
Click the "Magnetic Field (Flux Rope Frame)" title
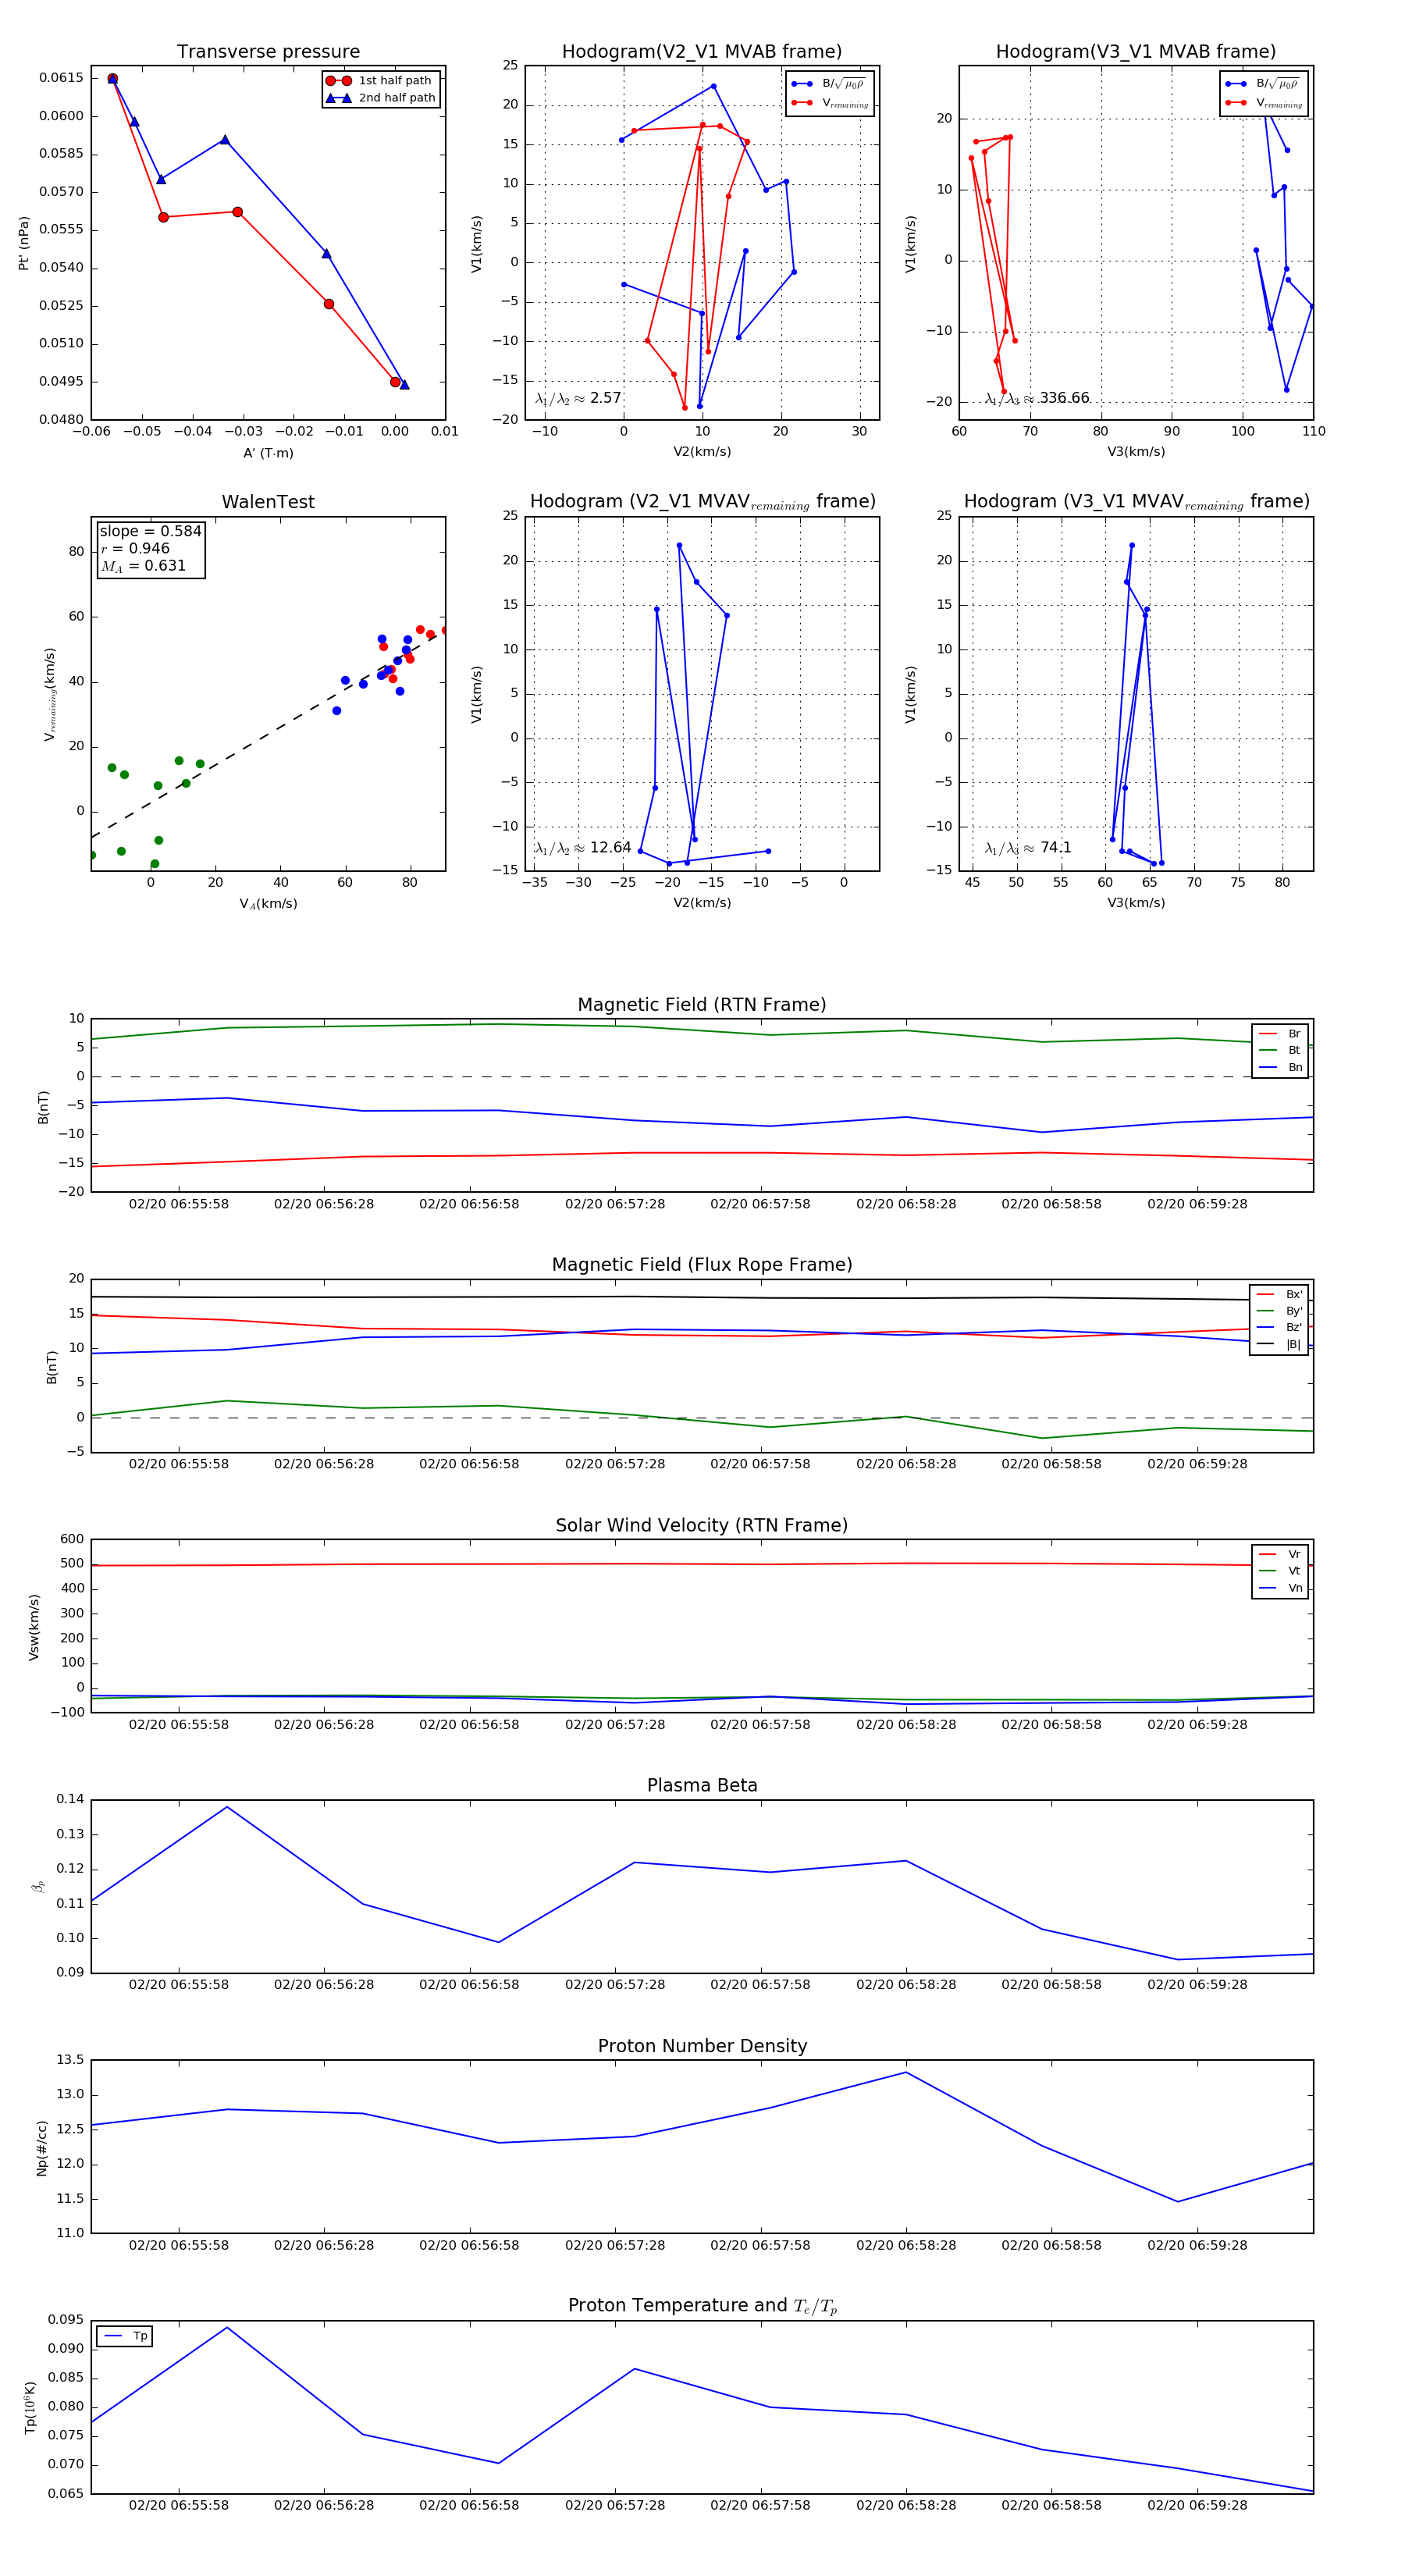[x=702, y=1265]
